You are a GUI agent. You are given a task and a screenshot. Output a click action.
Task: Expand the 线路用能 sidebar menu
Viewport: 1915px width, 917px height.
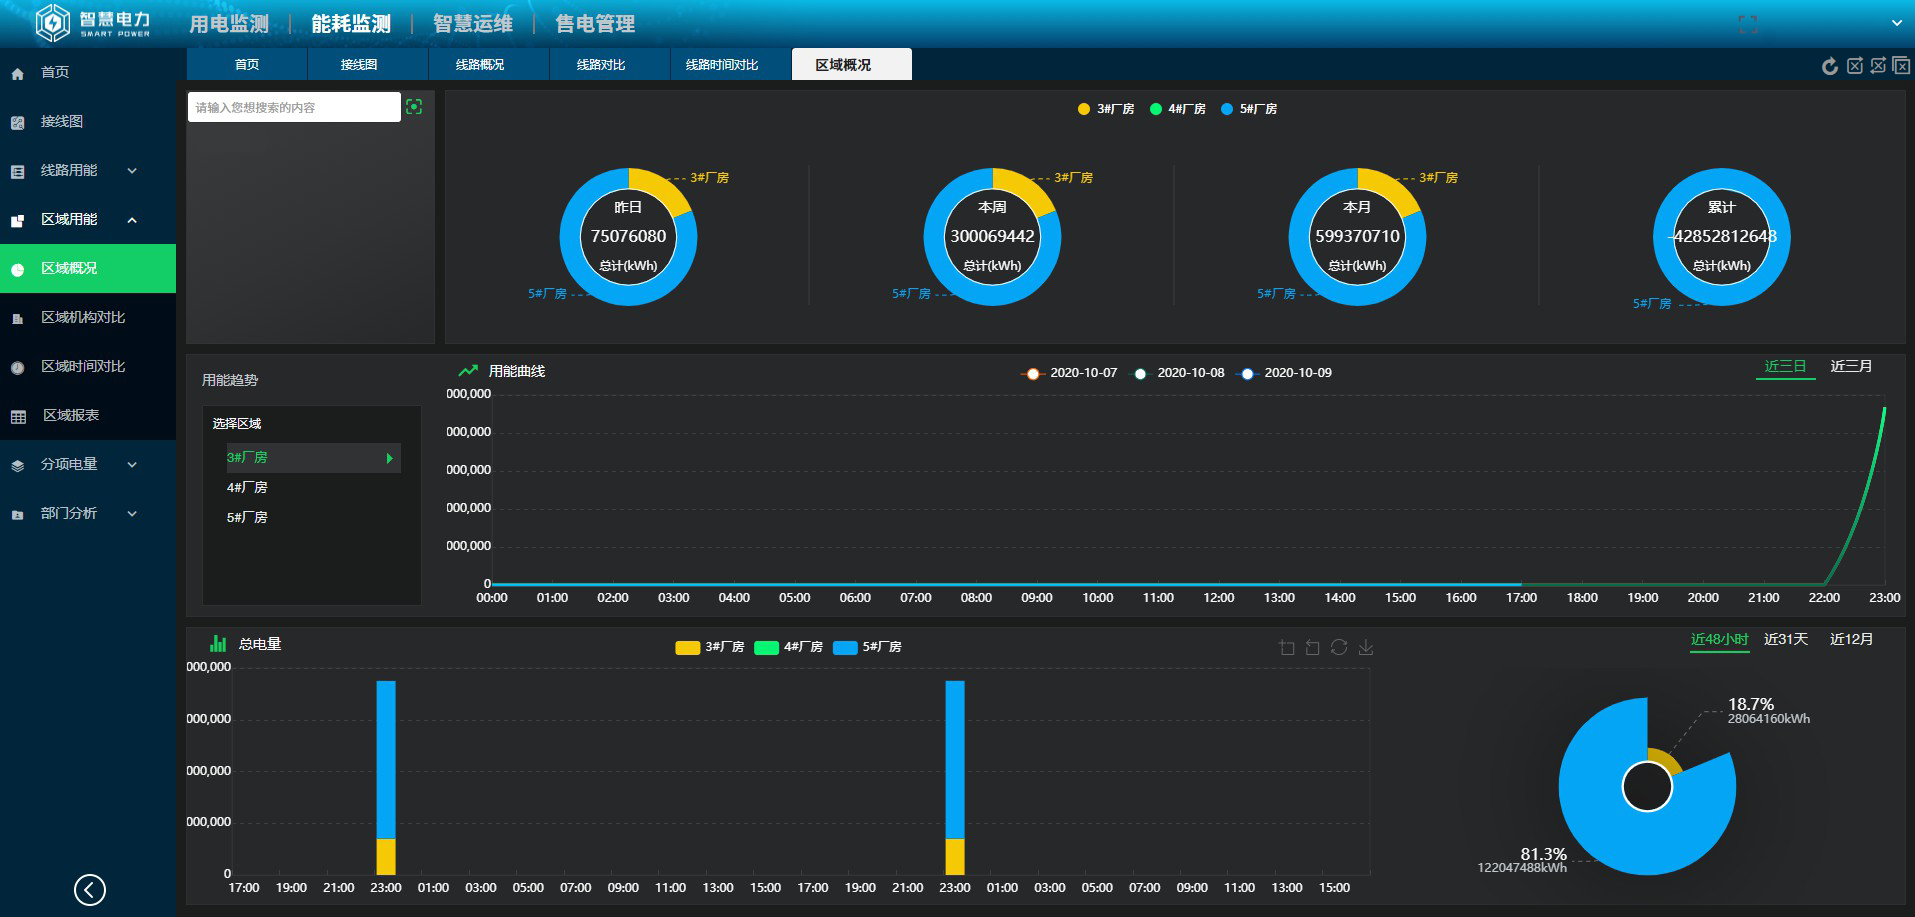tap(88, 171)
